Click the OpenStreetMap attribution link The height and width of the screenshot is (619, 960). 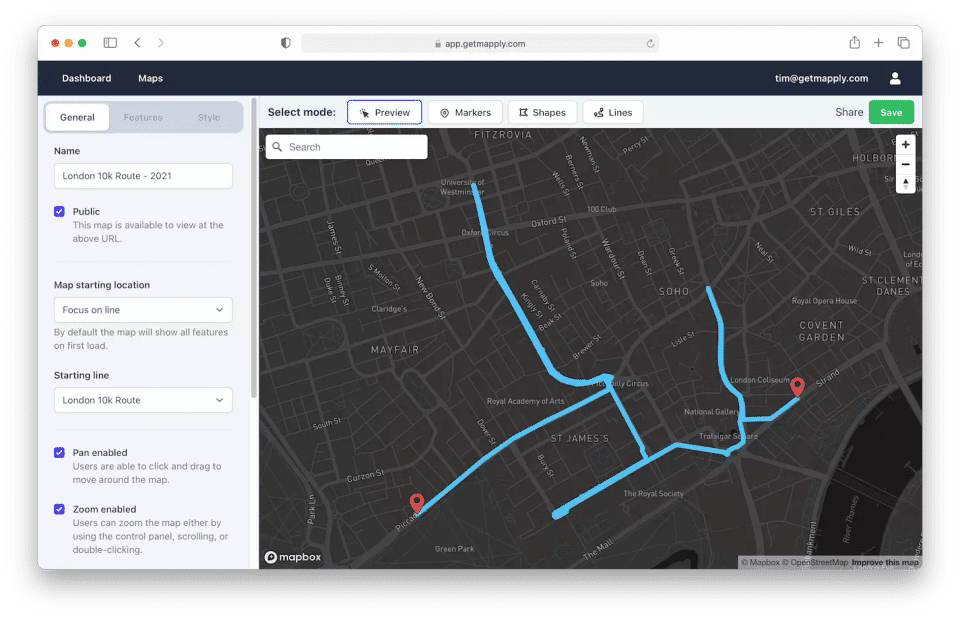815,563
